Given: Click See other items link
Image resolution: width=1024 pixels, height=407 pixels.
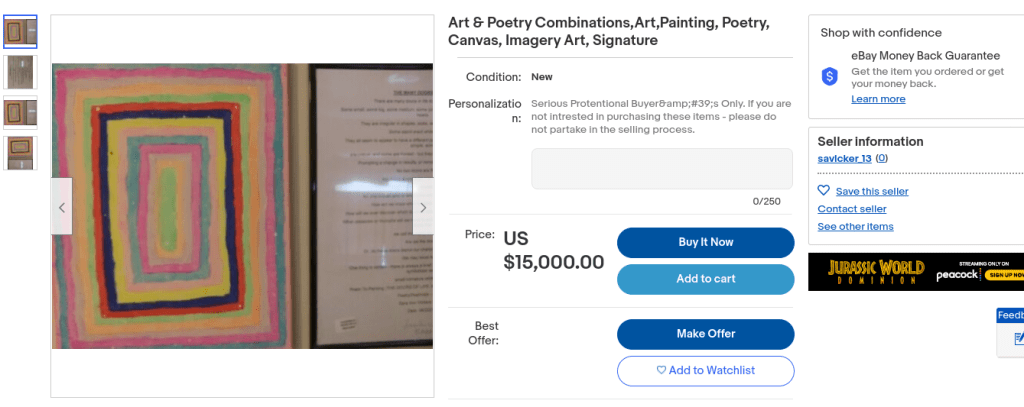Looking at the screenshot, I should (855, 227).
